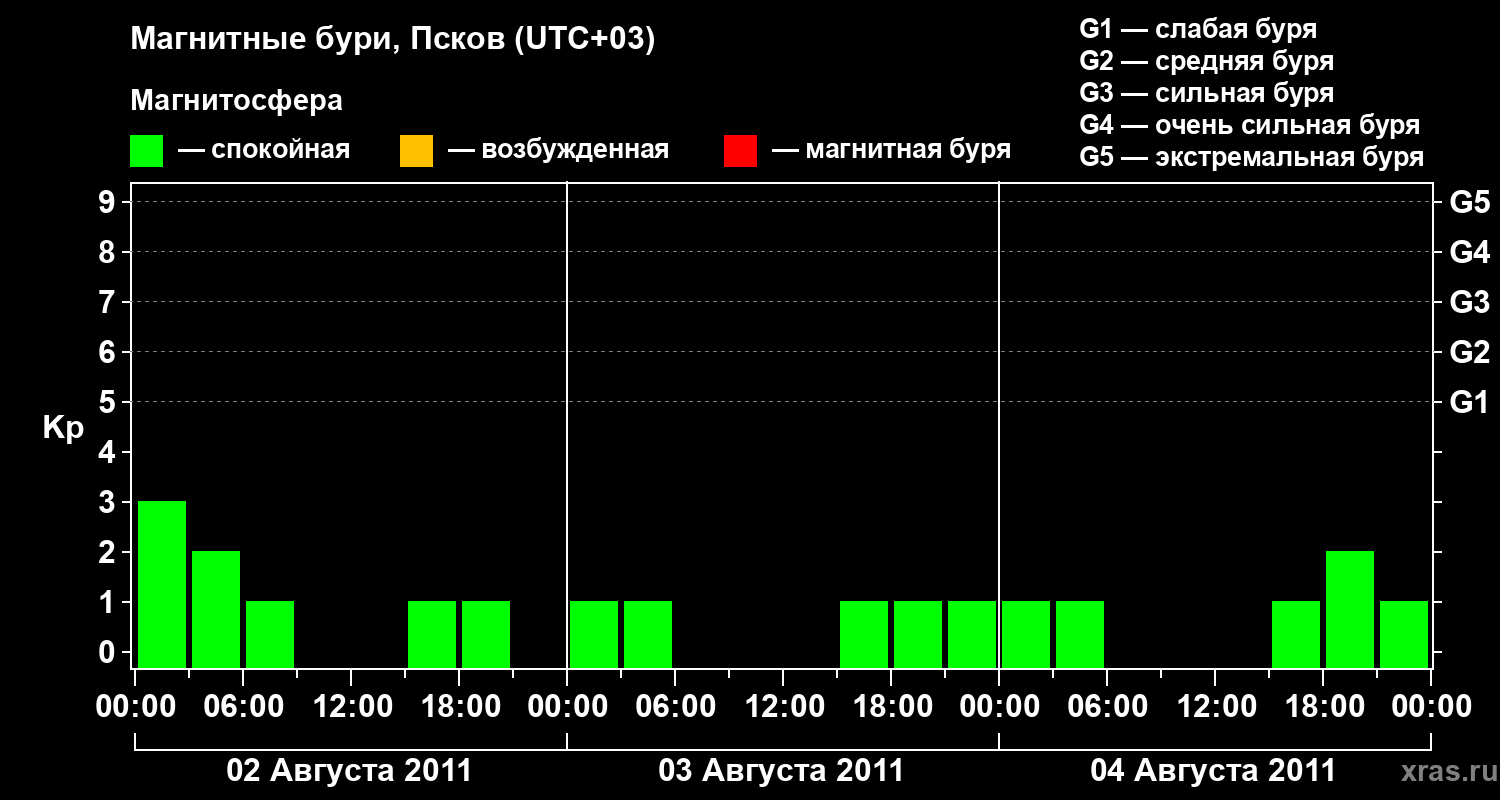Click the Kp 3 bar on 02 Августа
Viewport: 1500px width, 800px height.
[162, 584]
